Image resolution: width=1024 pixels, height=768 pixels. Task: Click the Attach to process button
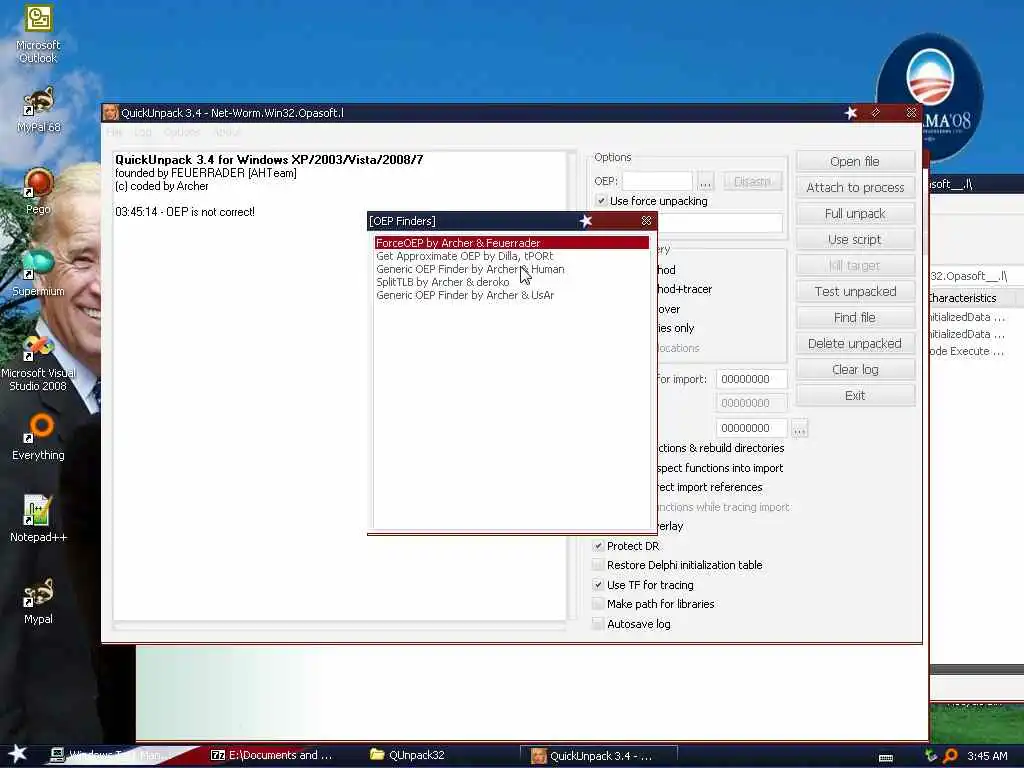pos(855,187)
